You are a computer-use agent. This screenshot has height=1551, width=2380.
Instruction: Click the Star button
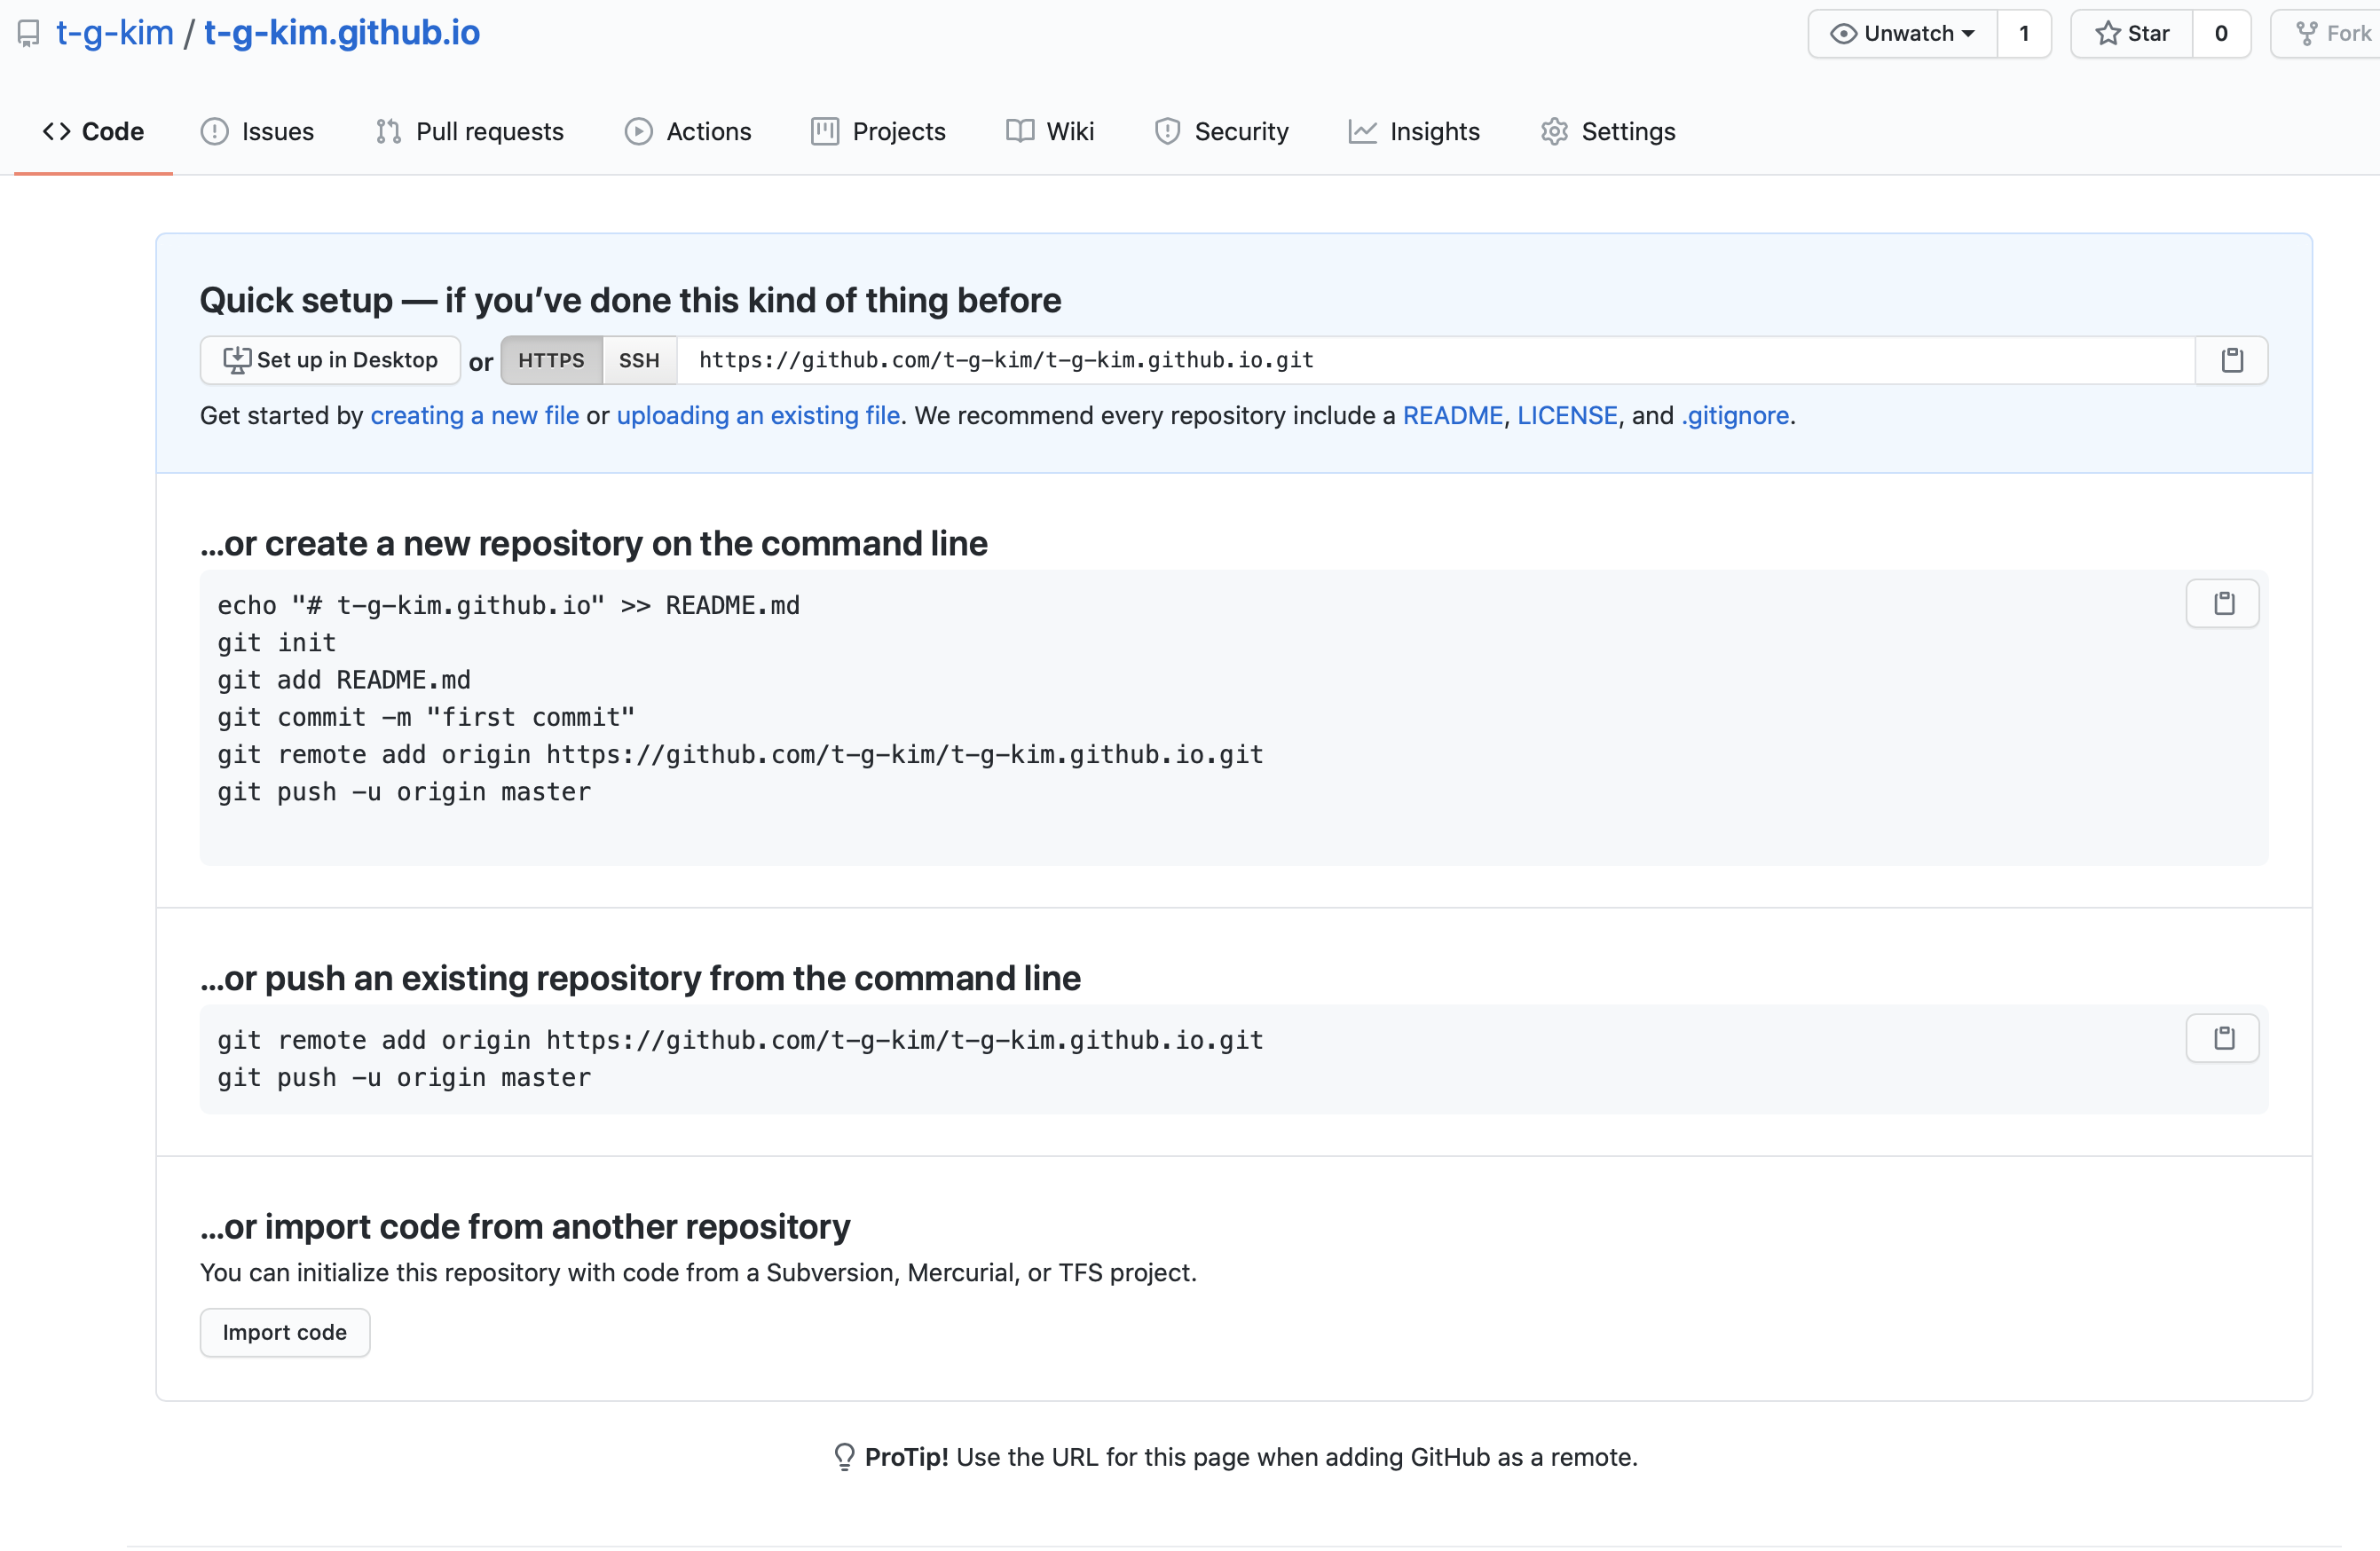click(2131, 34)
